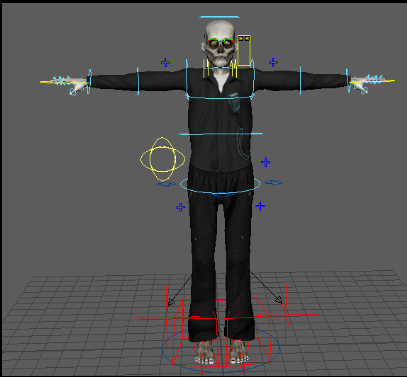
Task: Select the red cross locator left of feet
Action: [167, 318]
